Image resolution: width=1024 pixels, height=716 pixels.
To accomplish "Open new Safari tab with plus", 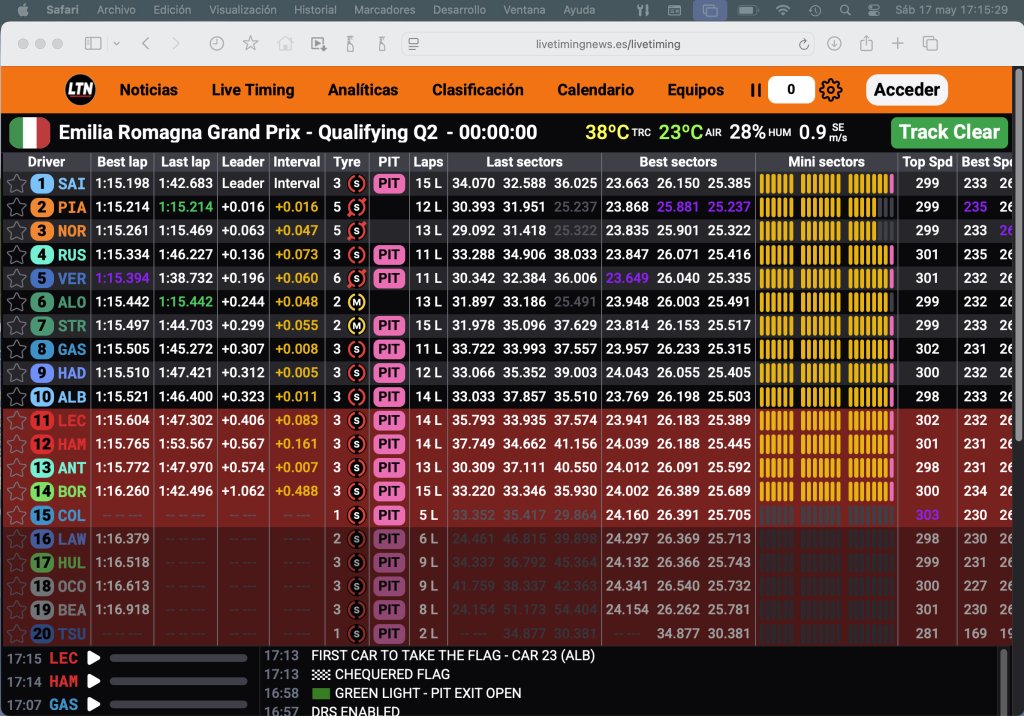I will click(897, 43).
